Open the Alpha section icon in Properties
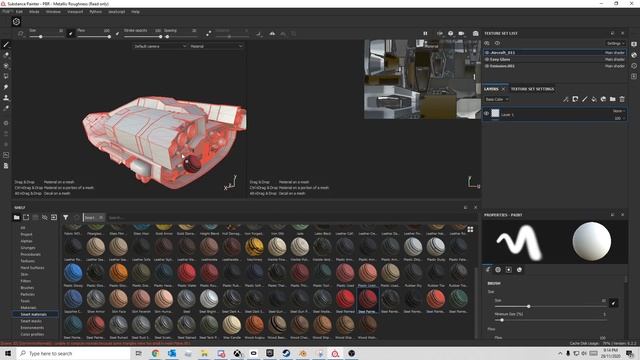Viewport: 640px width, 360px height. tap(498, 270)
